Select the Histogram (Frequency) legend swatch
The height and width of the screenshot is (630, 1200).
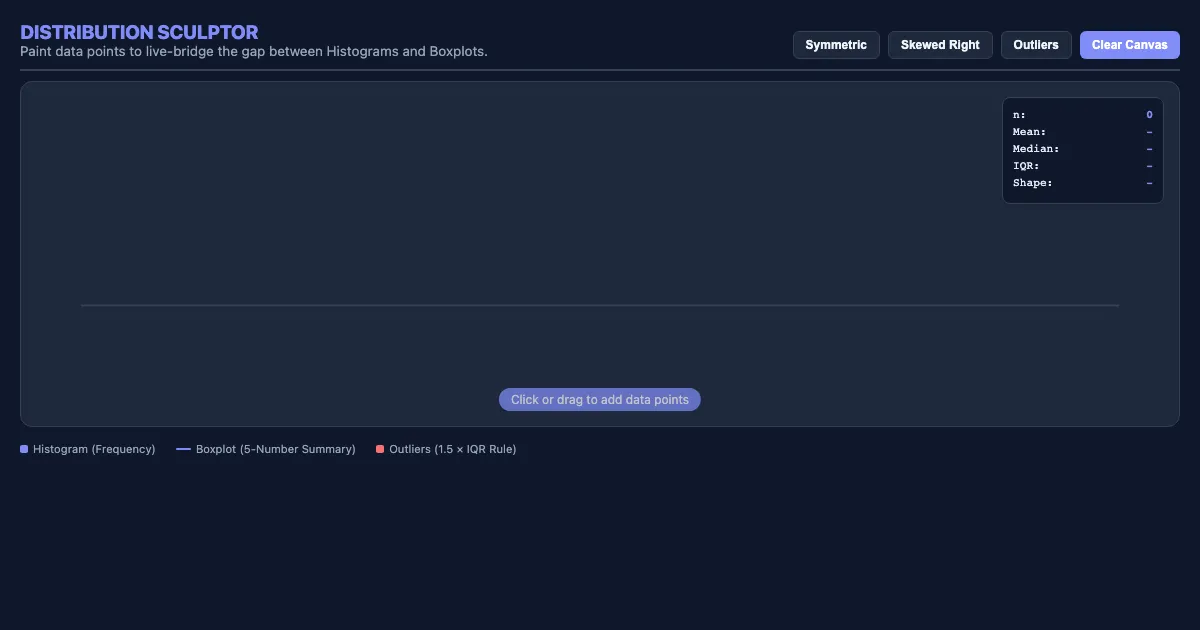point(24,450)
